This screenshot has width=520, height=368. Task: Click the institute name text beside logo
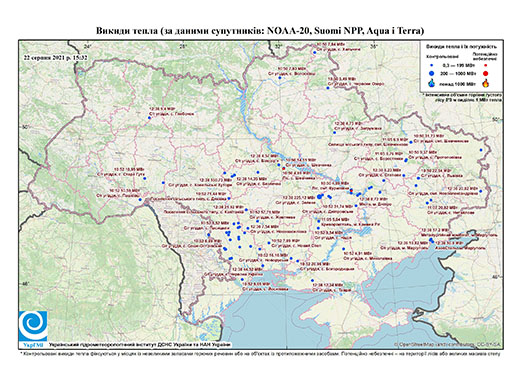(x=140, y=344)
